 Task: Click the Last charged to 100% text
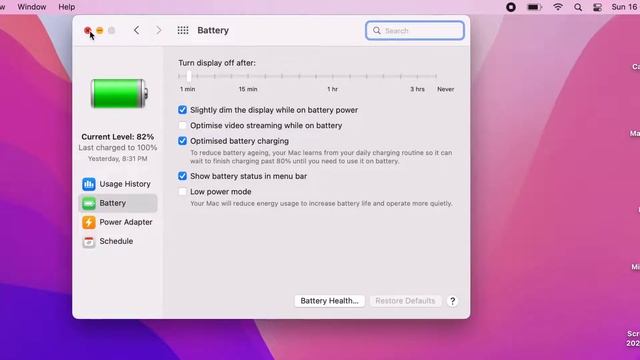[118, 148]
